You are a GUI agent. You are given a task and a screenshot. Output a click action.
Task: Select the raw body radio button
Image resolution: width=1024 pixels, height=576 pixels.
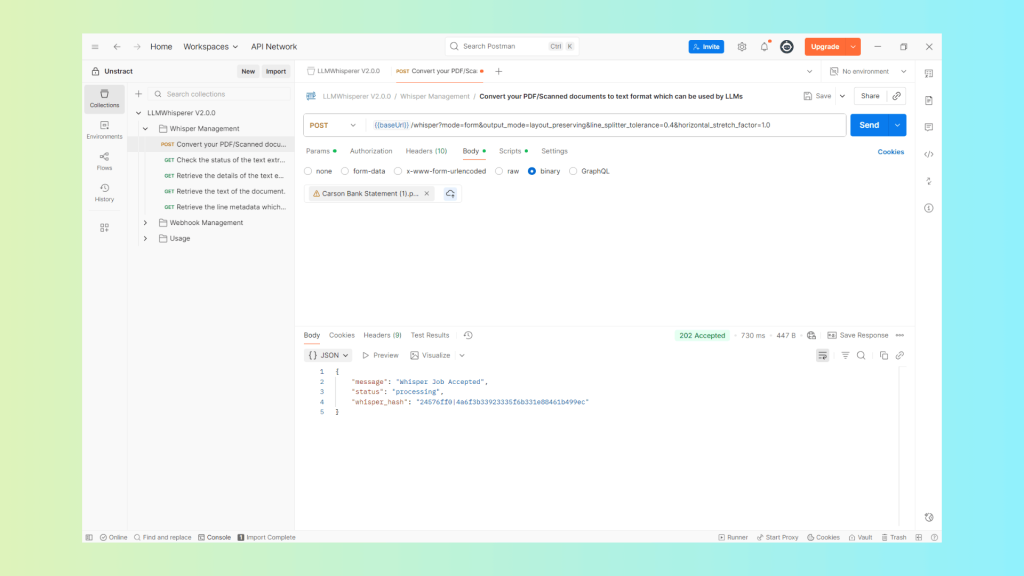(x=499, y=171)
